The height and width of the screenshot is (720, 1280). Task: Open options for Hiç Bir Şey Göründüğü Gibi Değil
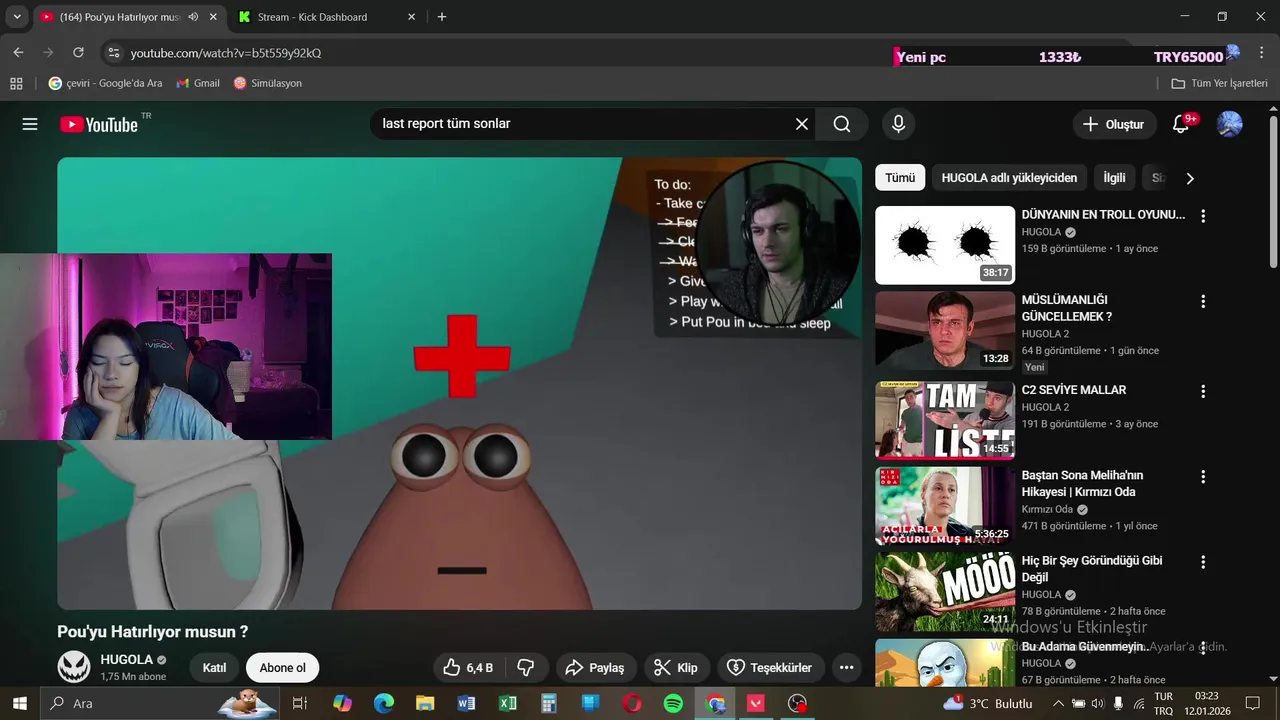1203,562
